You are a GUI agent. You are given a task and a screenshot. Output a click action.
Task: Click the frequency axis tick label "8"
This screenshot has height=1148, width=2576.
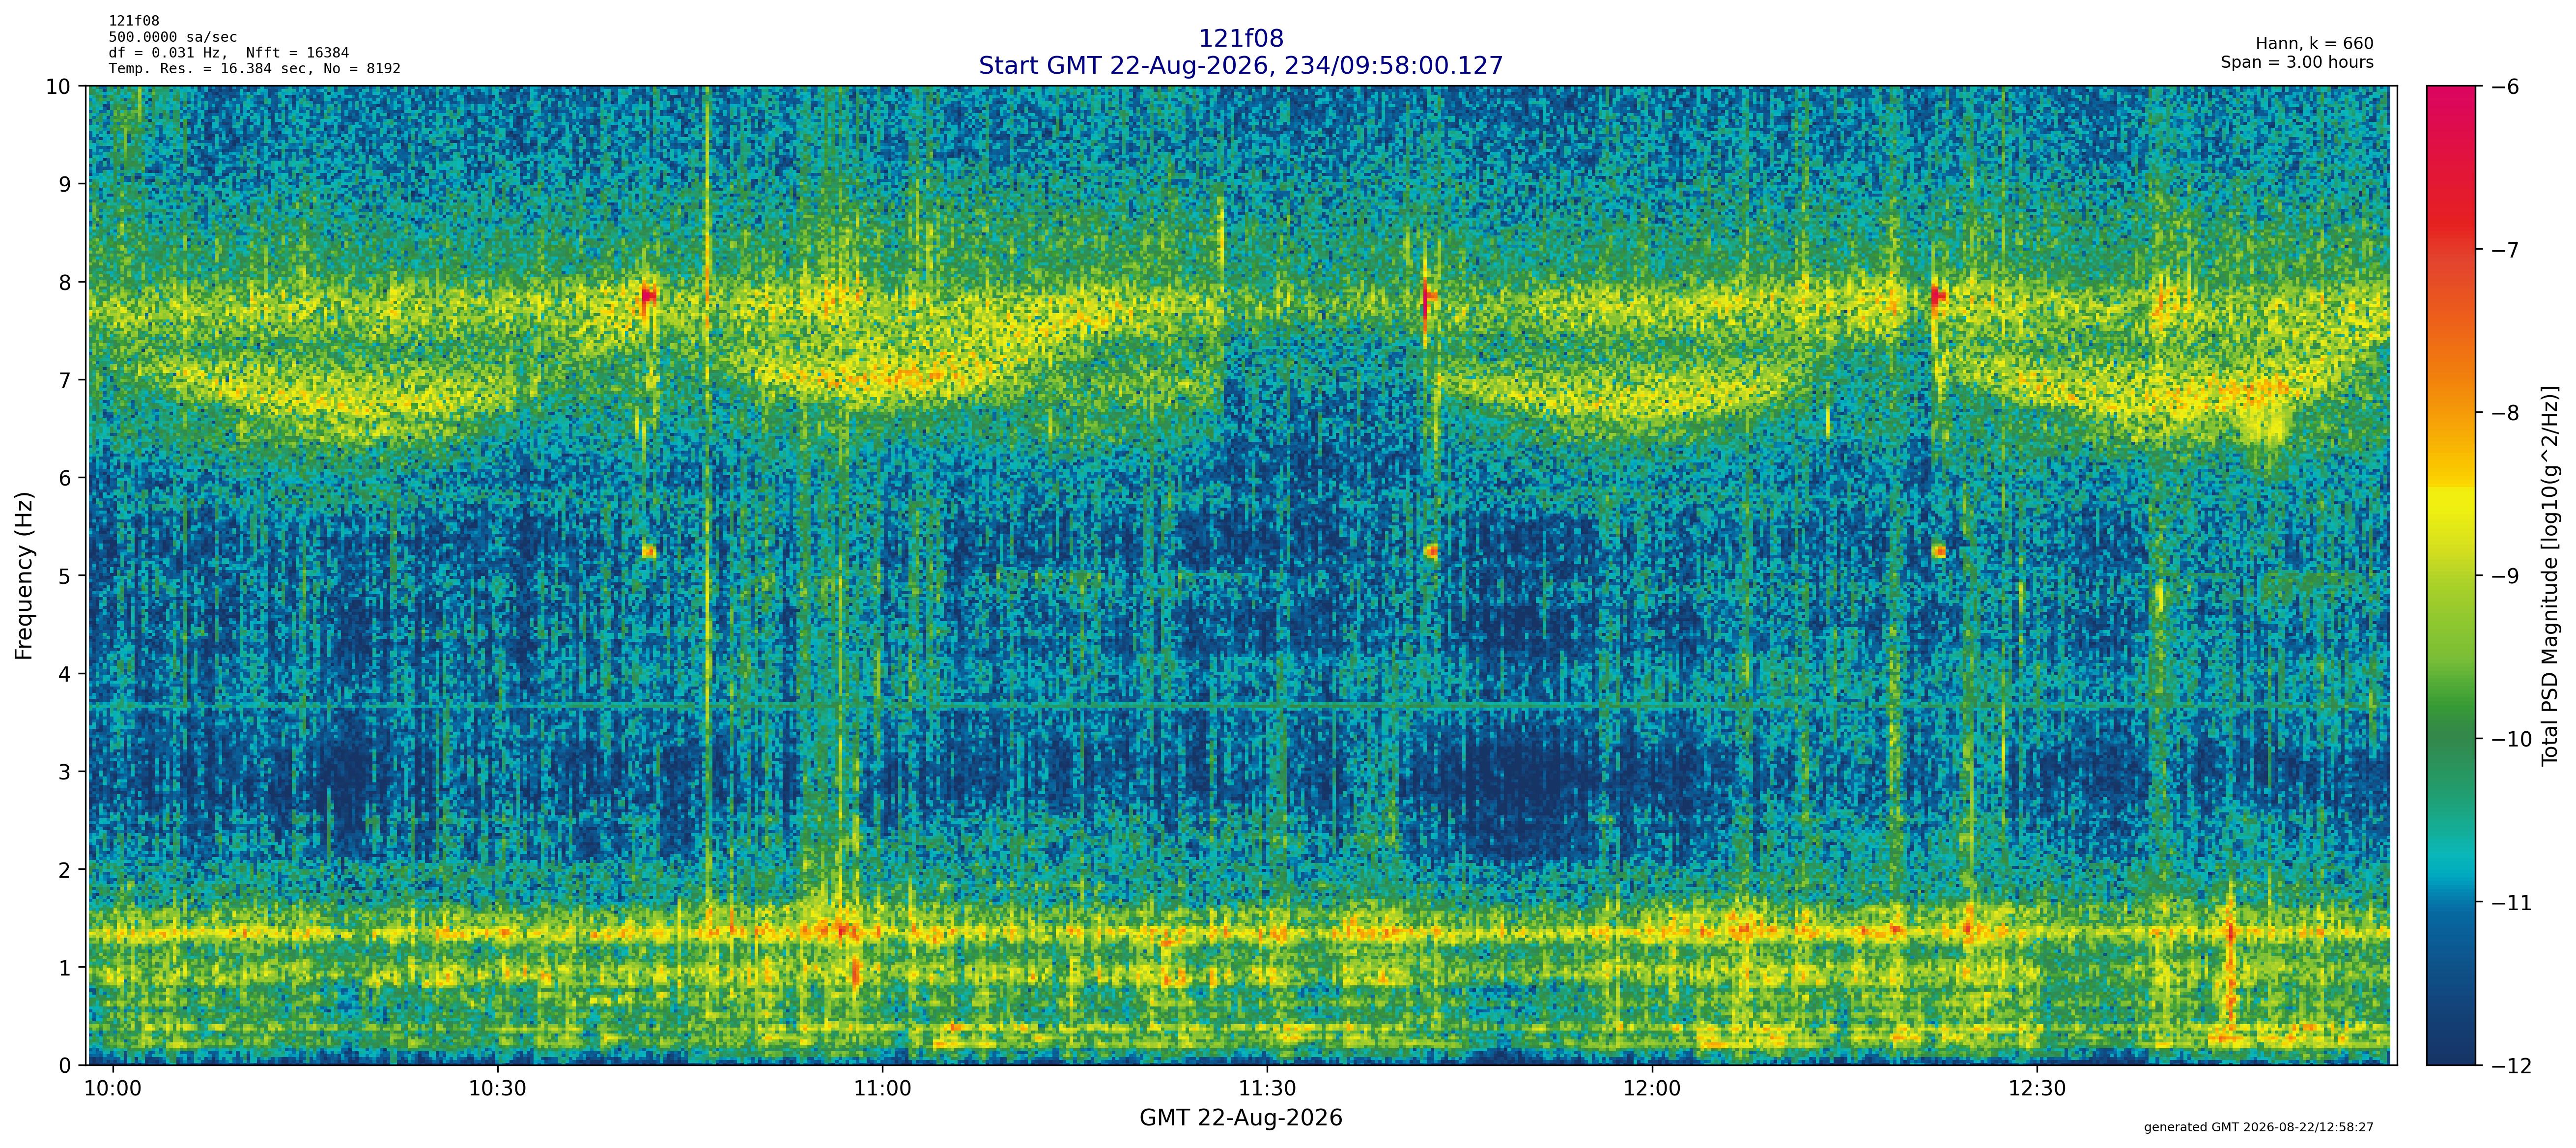click(x=65, y=282)
